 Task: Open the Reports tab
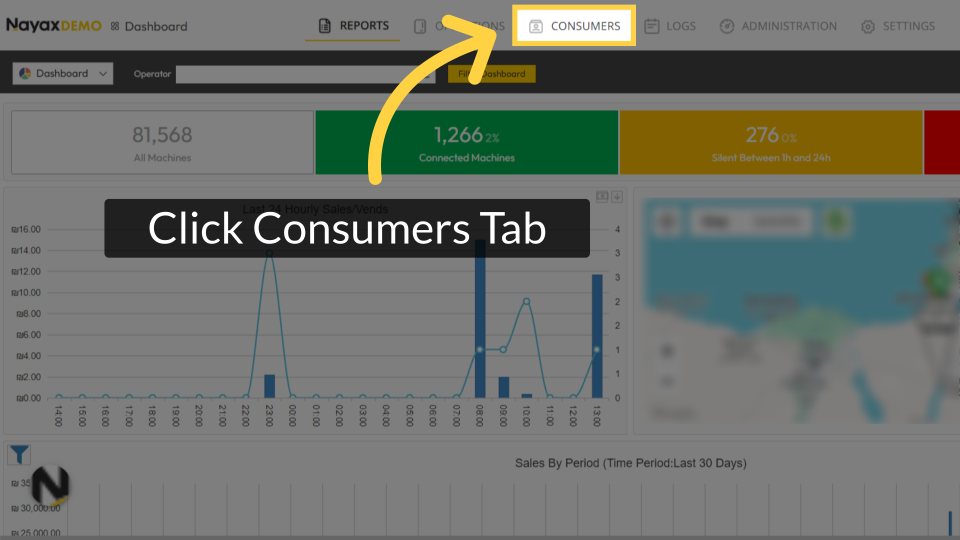point(353,26)
